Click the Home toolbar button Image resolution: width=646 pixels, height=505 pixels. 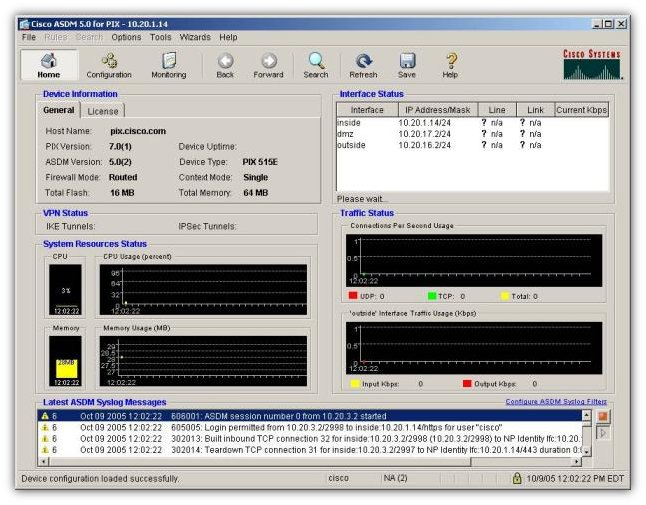point(48,65)
